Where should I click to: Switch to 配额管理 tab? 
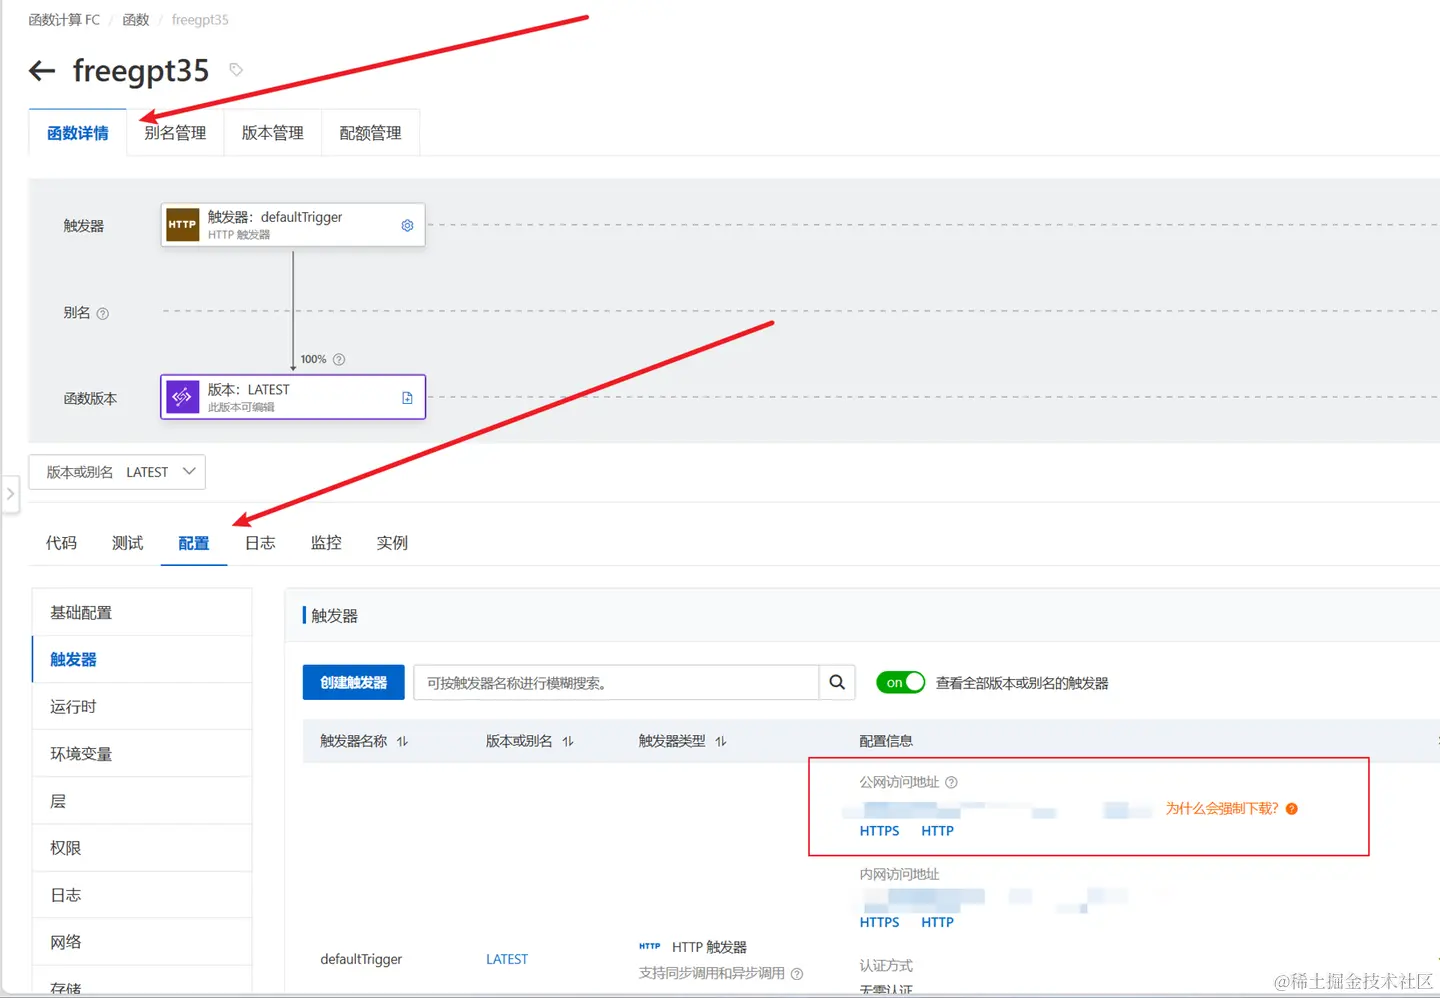coord(370,133)
